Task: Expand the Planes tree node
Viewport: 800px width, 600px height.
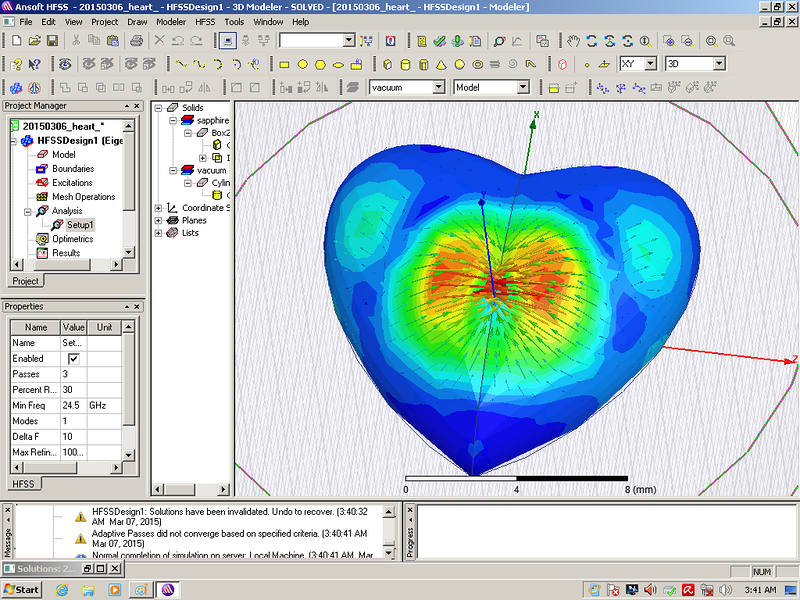Action: [x=159, y=220]
